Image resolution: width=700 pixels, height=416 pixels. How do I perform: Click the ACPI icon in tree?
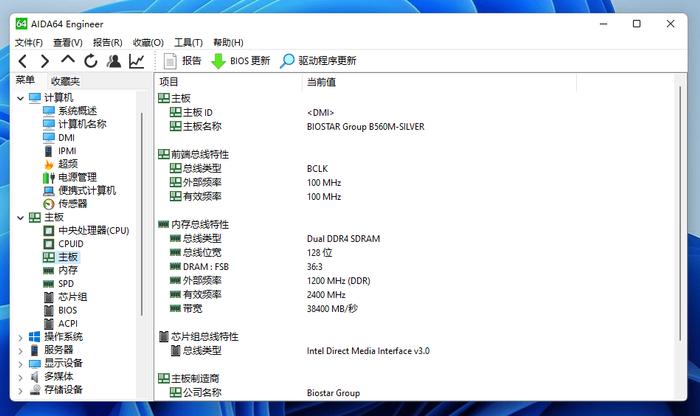pyautogui.click(x=49, y=324)
